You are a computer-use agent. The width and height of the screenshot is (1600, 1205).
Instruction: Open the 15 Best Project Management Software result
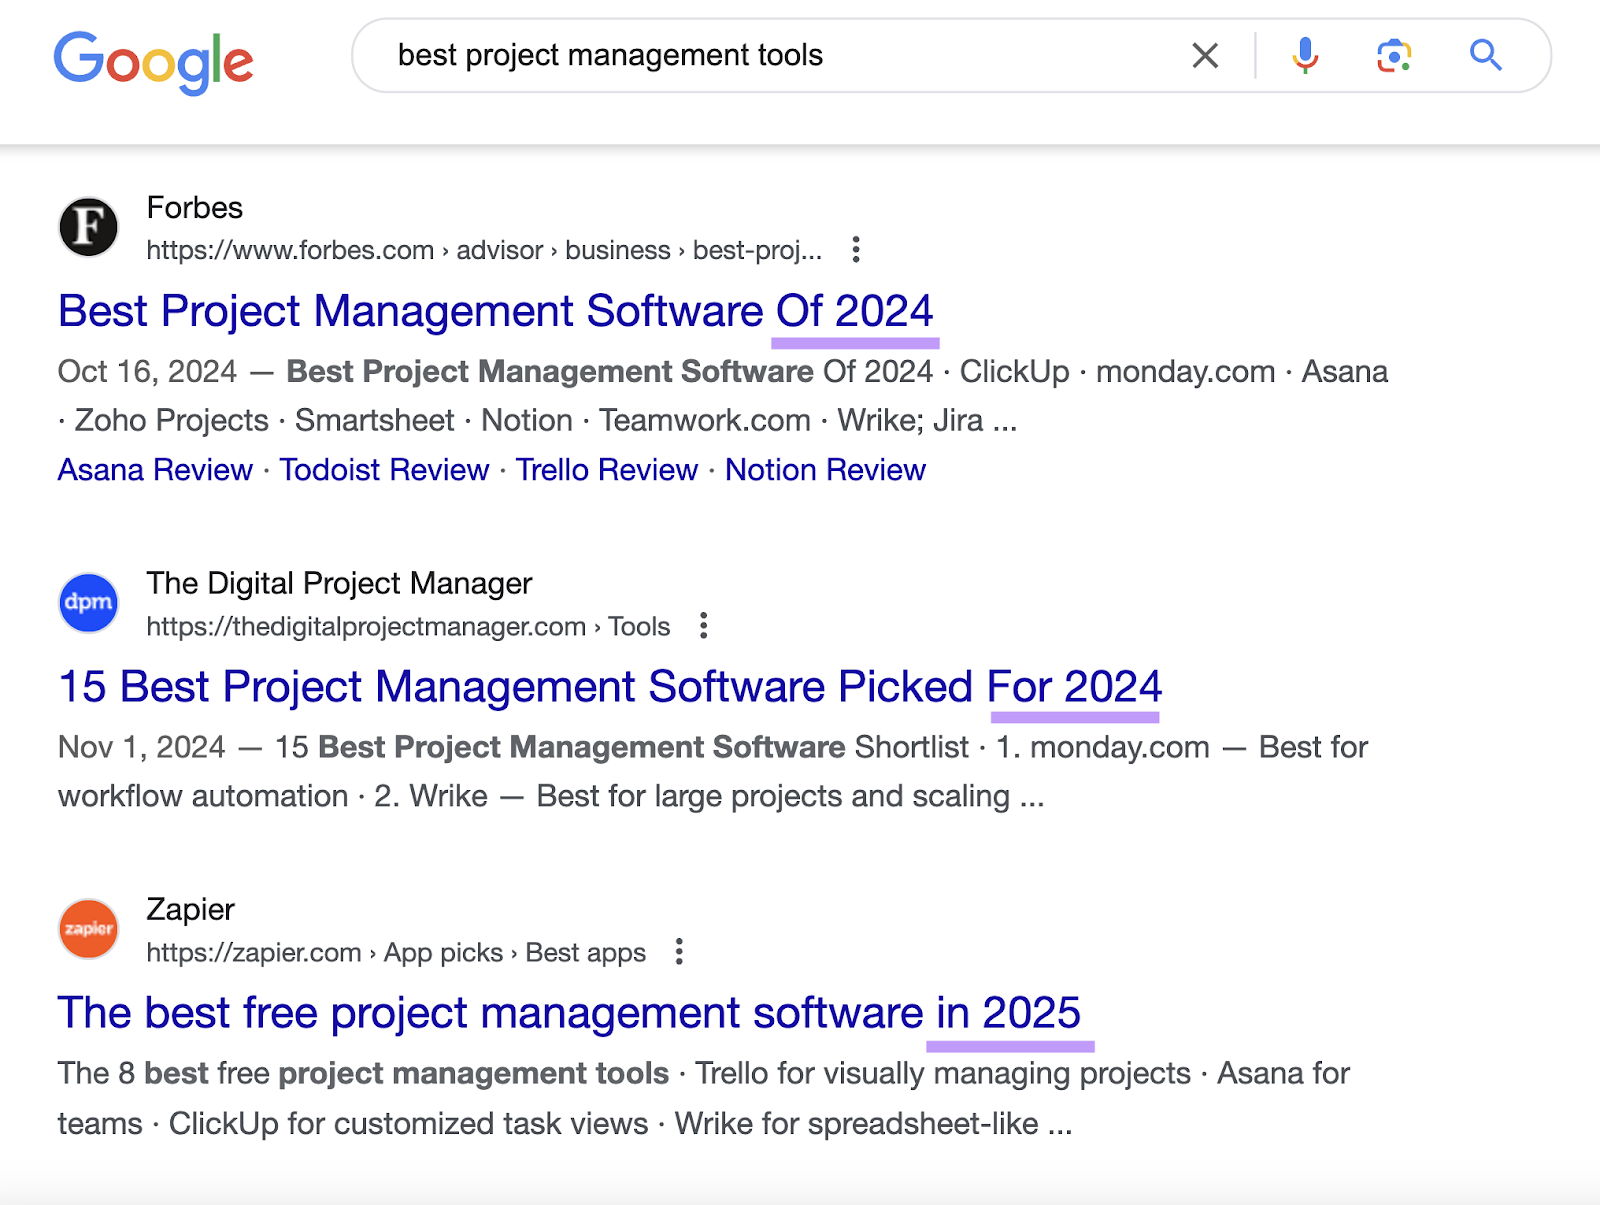click(610, 687)
